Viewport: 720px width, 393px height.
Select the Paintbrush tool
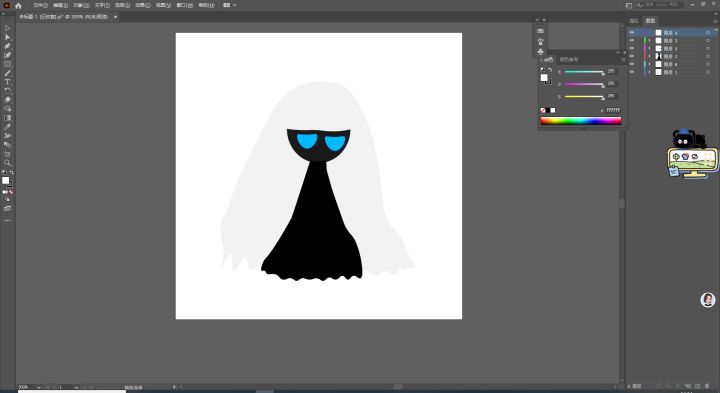(7, 73)
